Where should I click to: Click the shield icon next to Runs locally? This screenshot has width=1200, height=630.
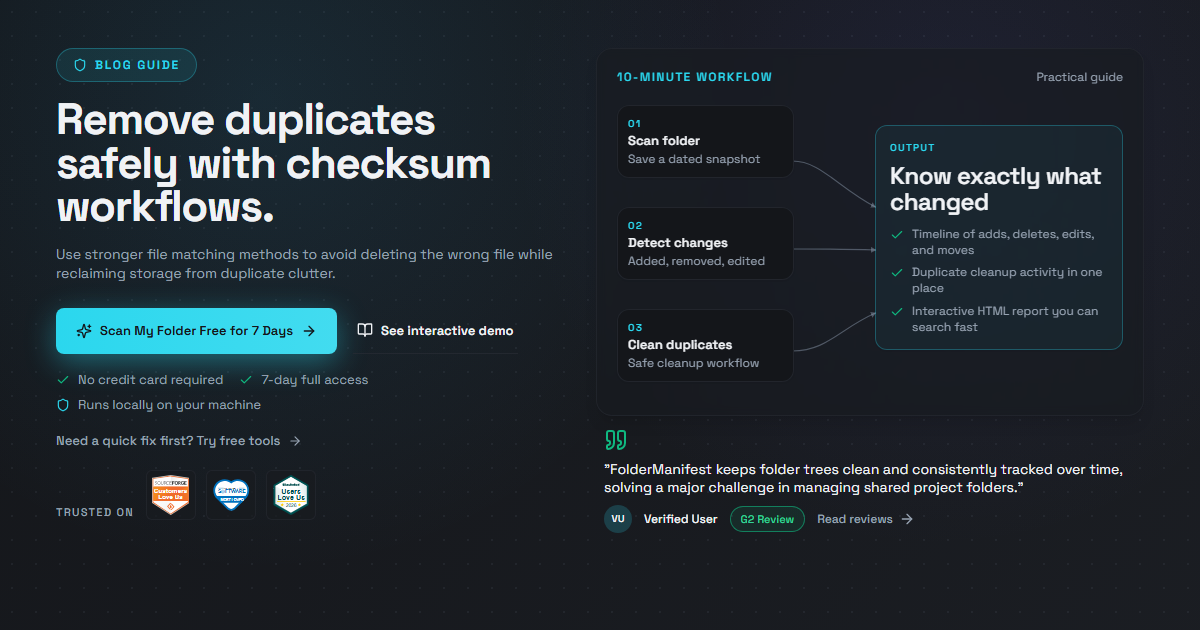pos(63,405)
